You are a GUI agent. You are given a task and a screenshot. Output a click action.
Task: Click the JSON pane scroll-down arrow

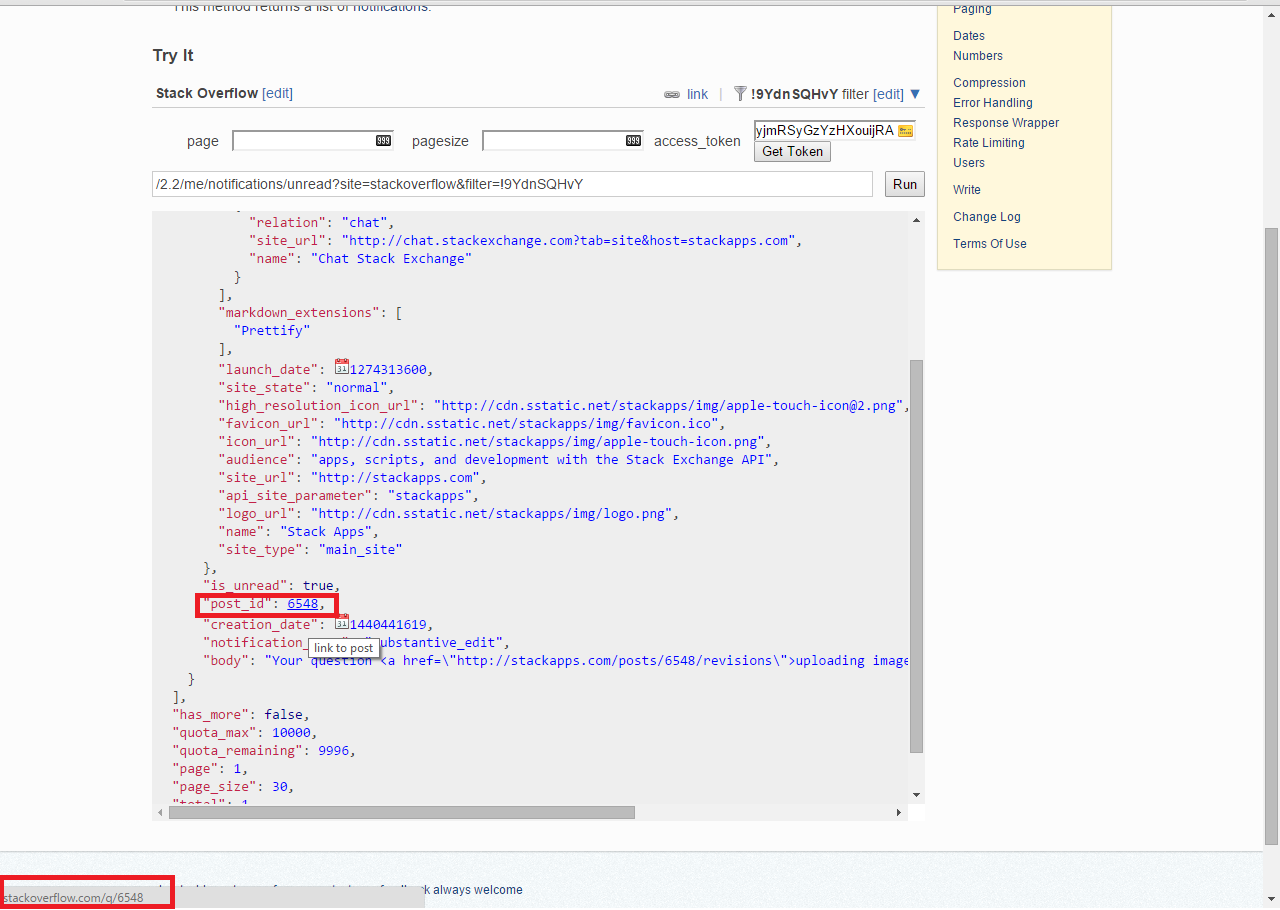tap(916, 795)
